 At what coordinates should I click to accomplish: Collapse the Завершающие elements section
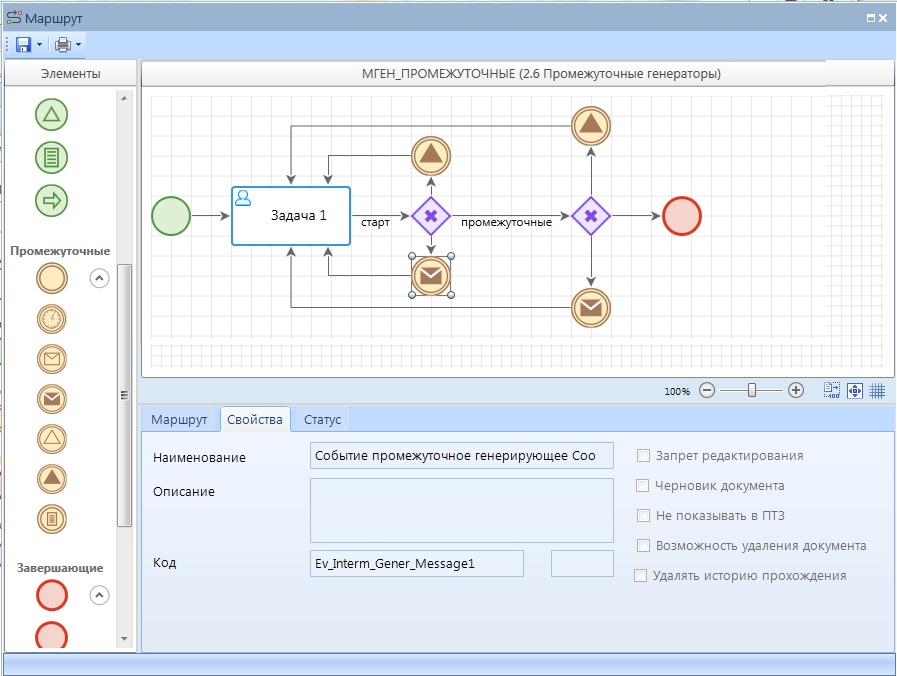pos(99,595)
